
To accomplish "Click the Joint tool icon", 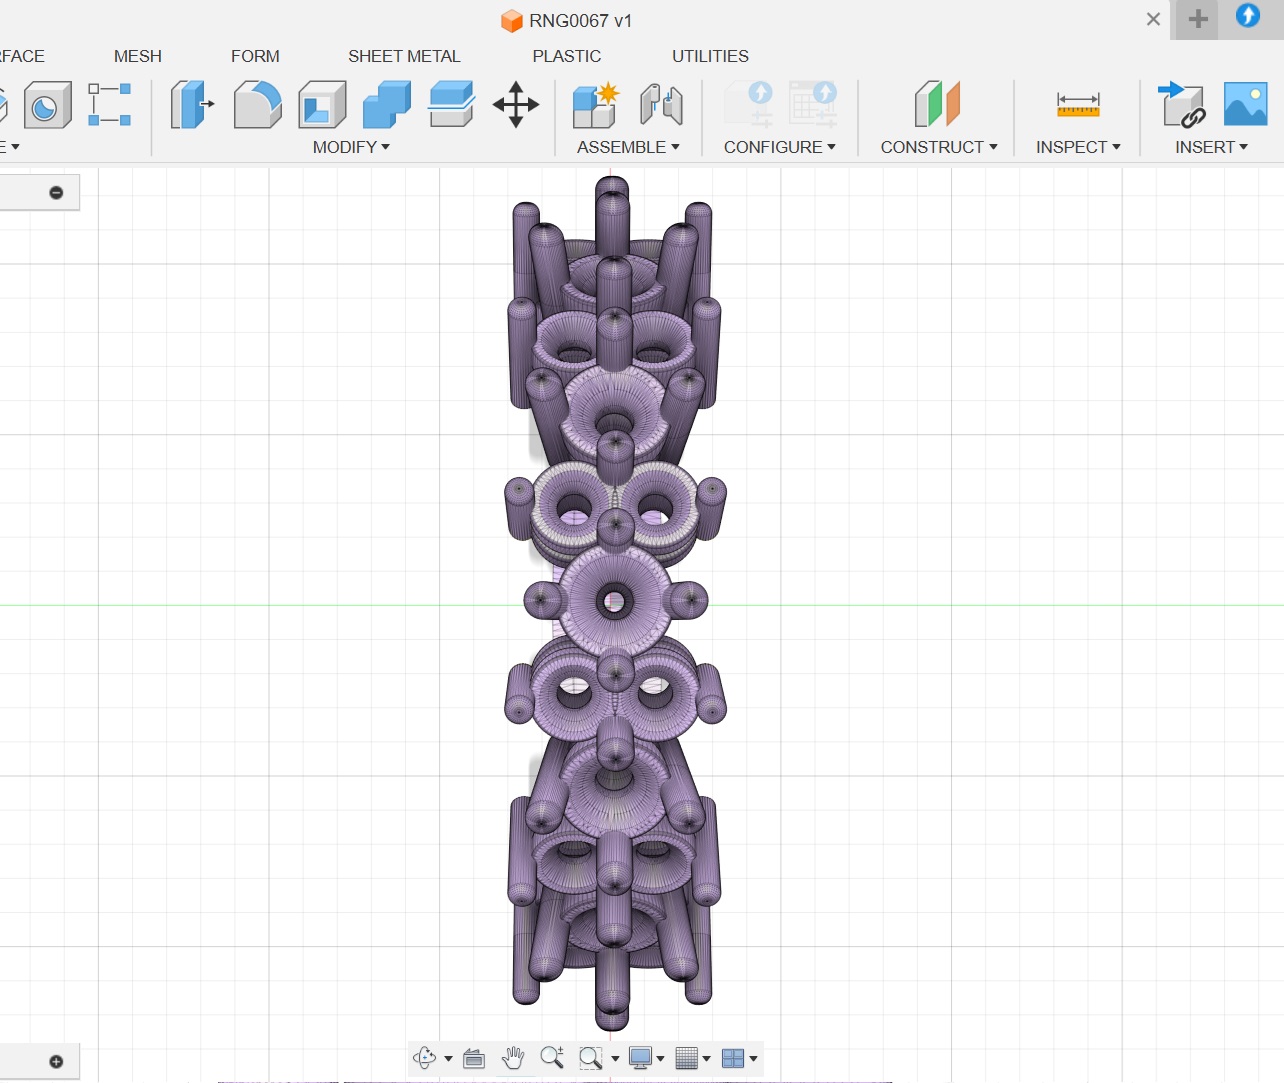I will (x=661, y=105).
